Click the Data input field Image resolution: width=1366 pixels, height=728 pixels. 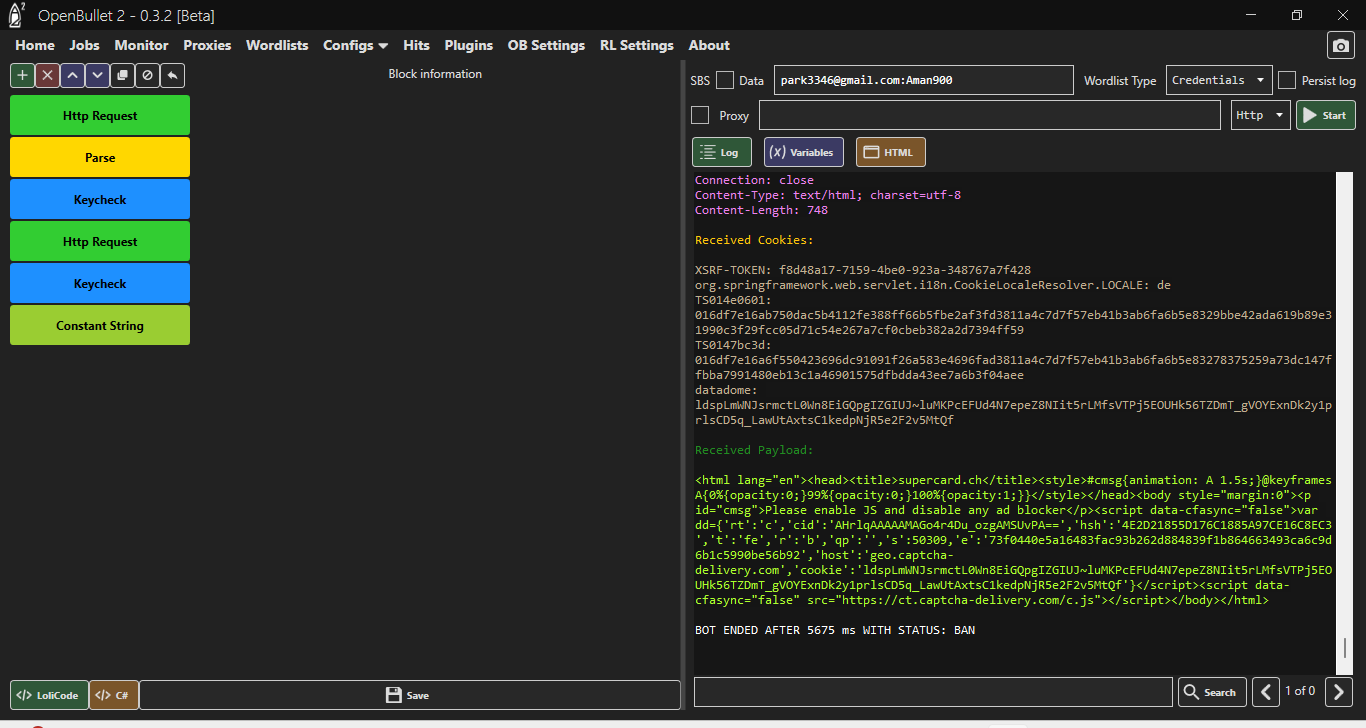[923, 80]
